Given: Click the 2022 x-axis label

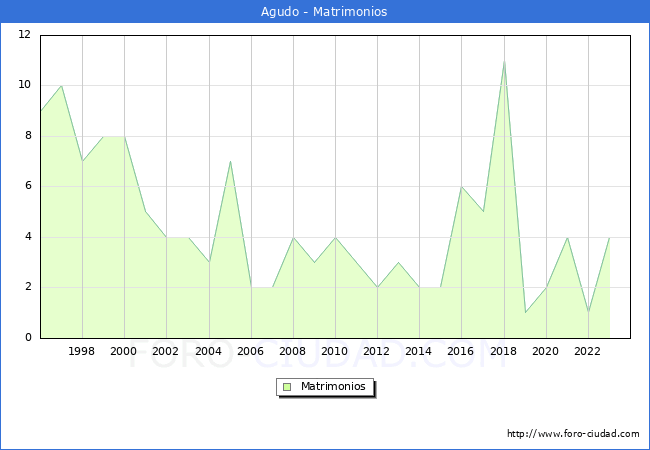Looking at the screenshot, I should tap(587, 351).
